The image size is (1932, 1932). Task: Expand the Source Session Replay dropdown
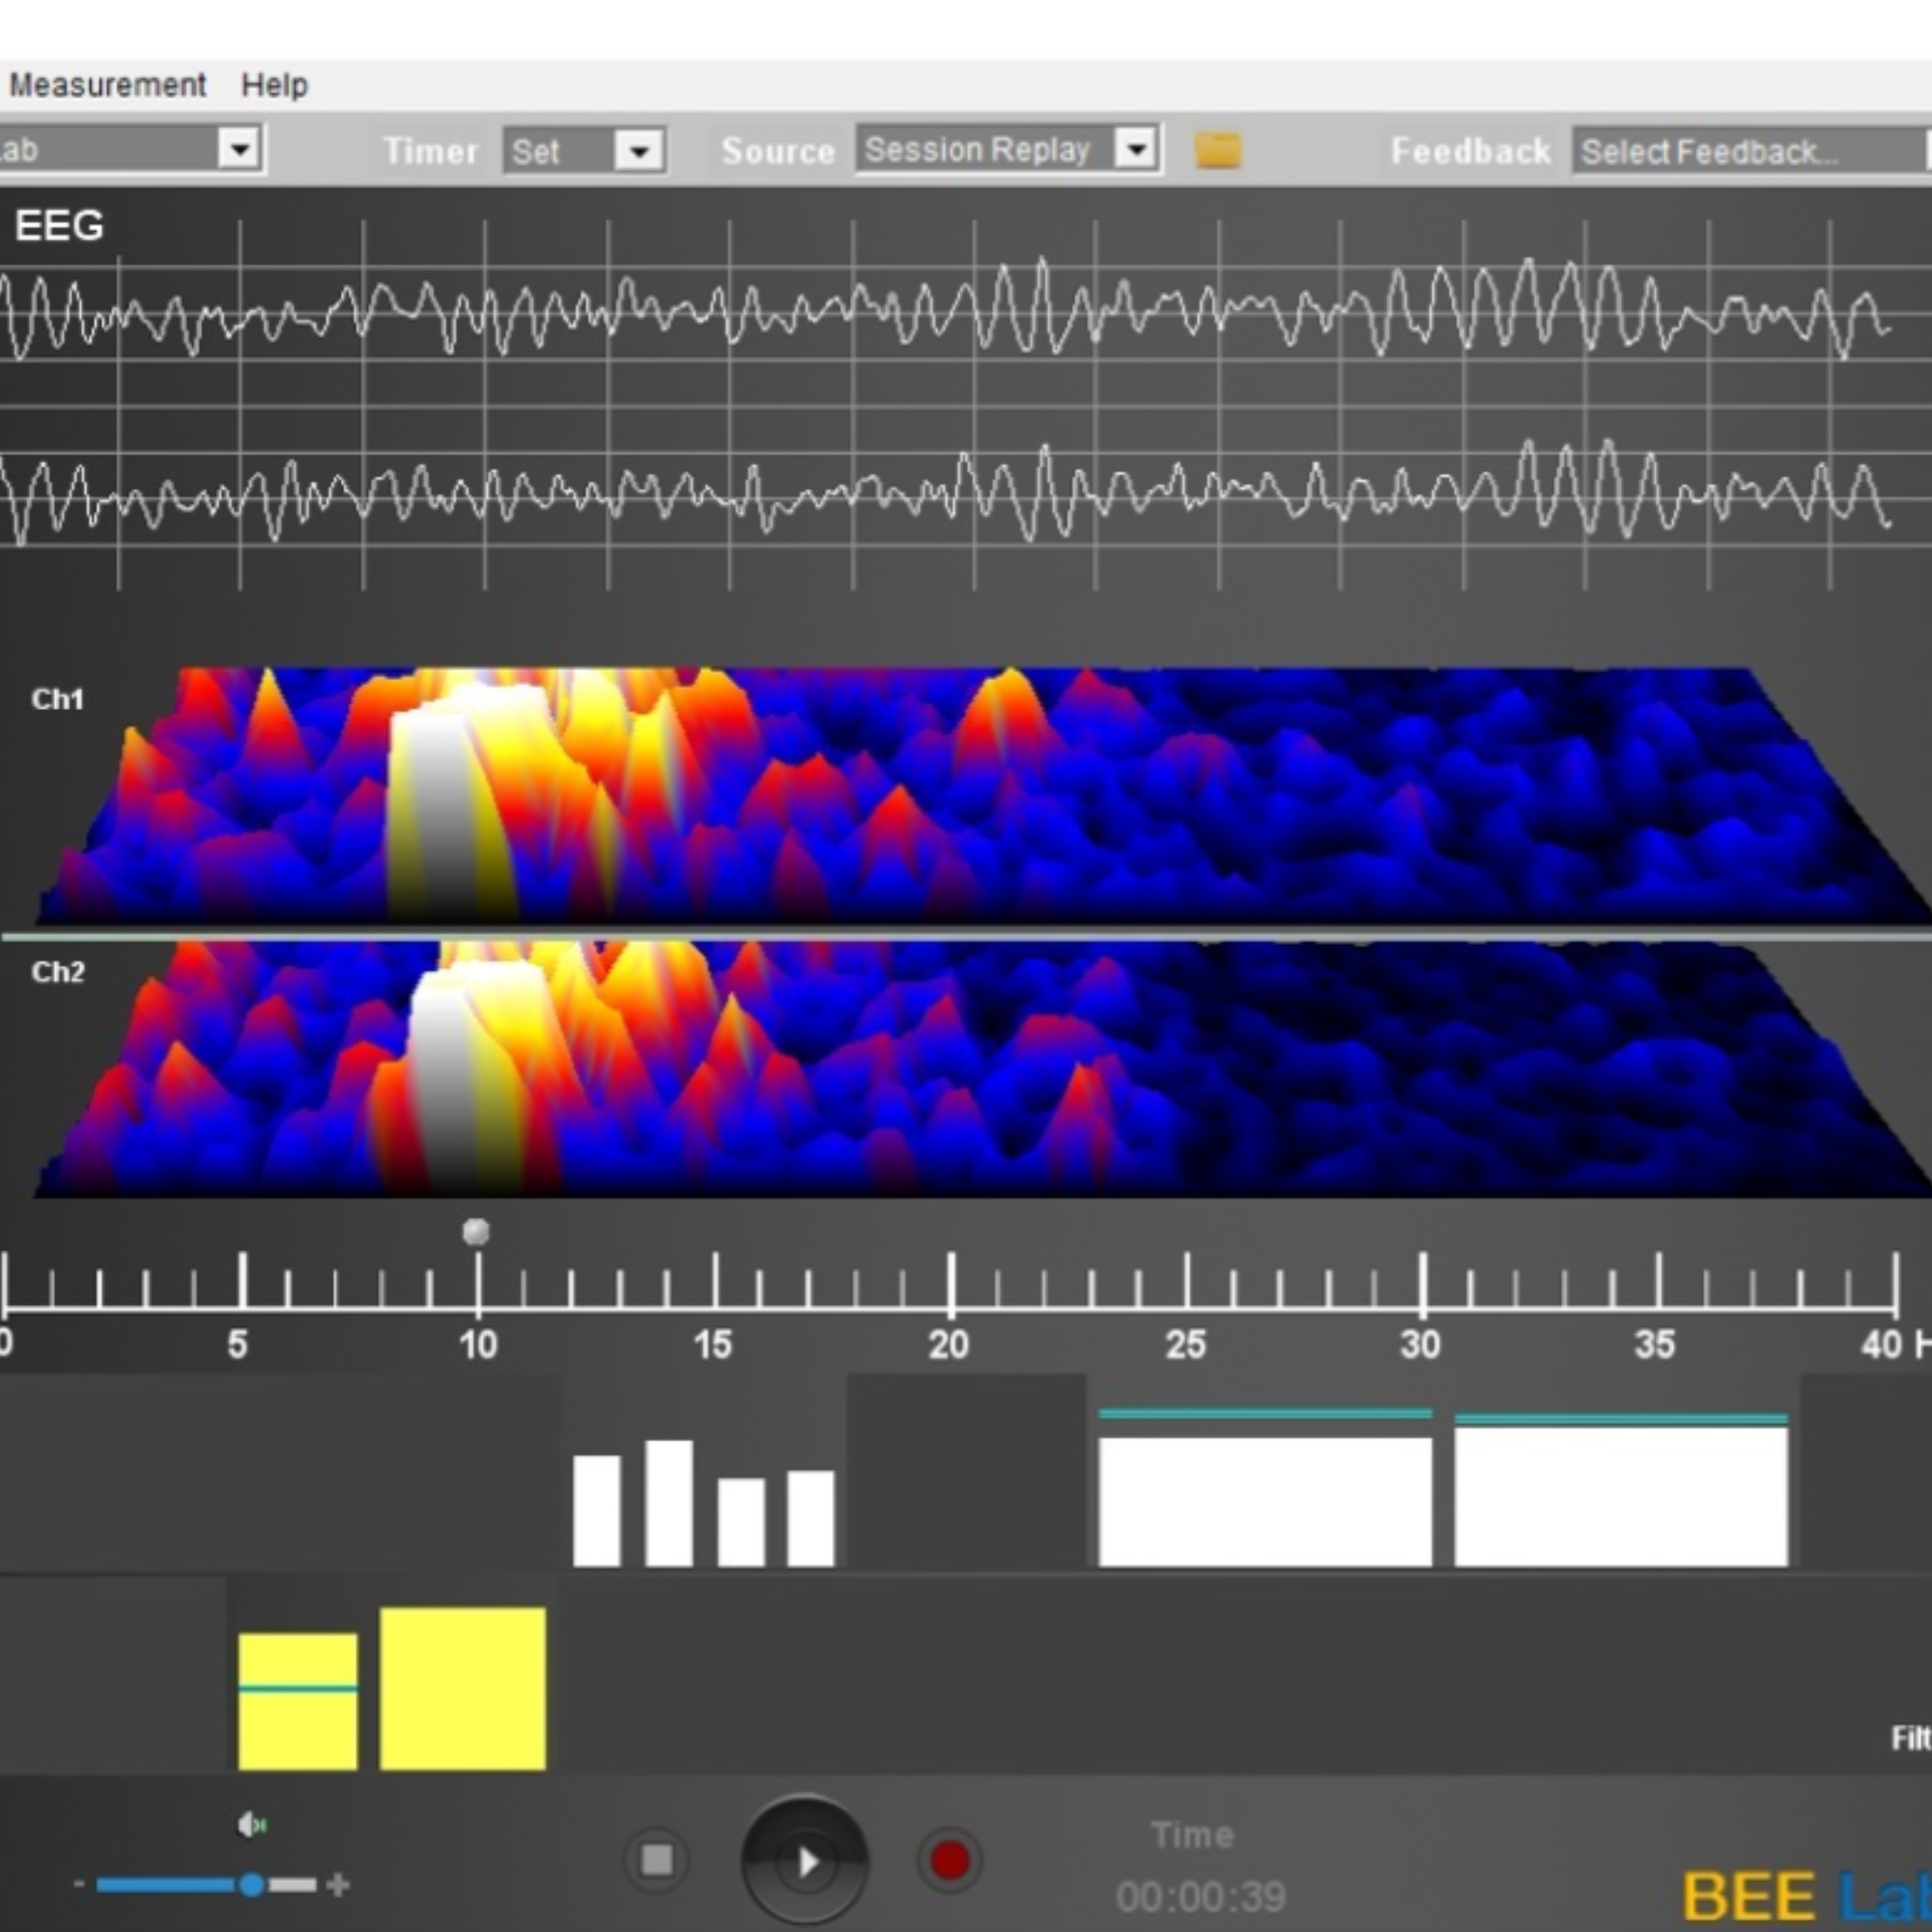click(1136, 150)
